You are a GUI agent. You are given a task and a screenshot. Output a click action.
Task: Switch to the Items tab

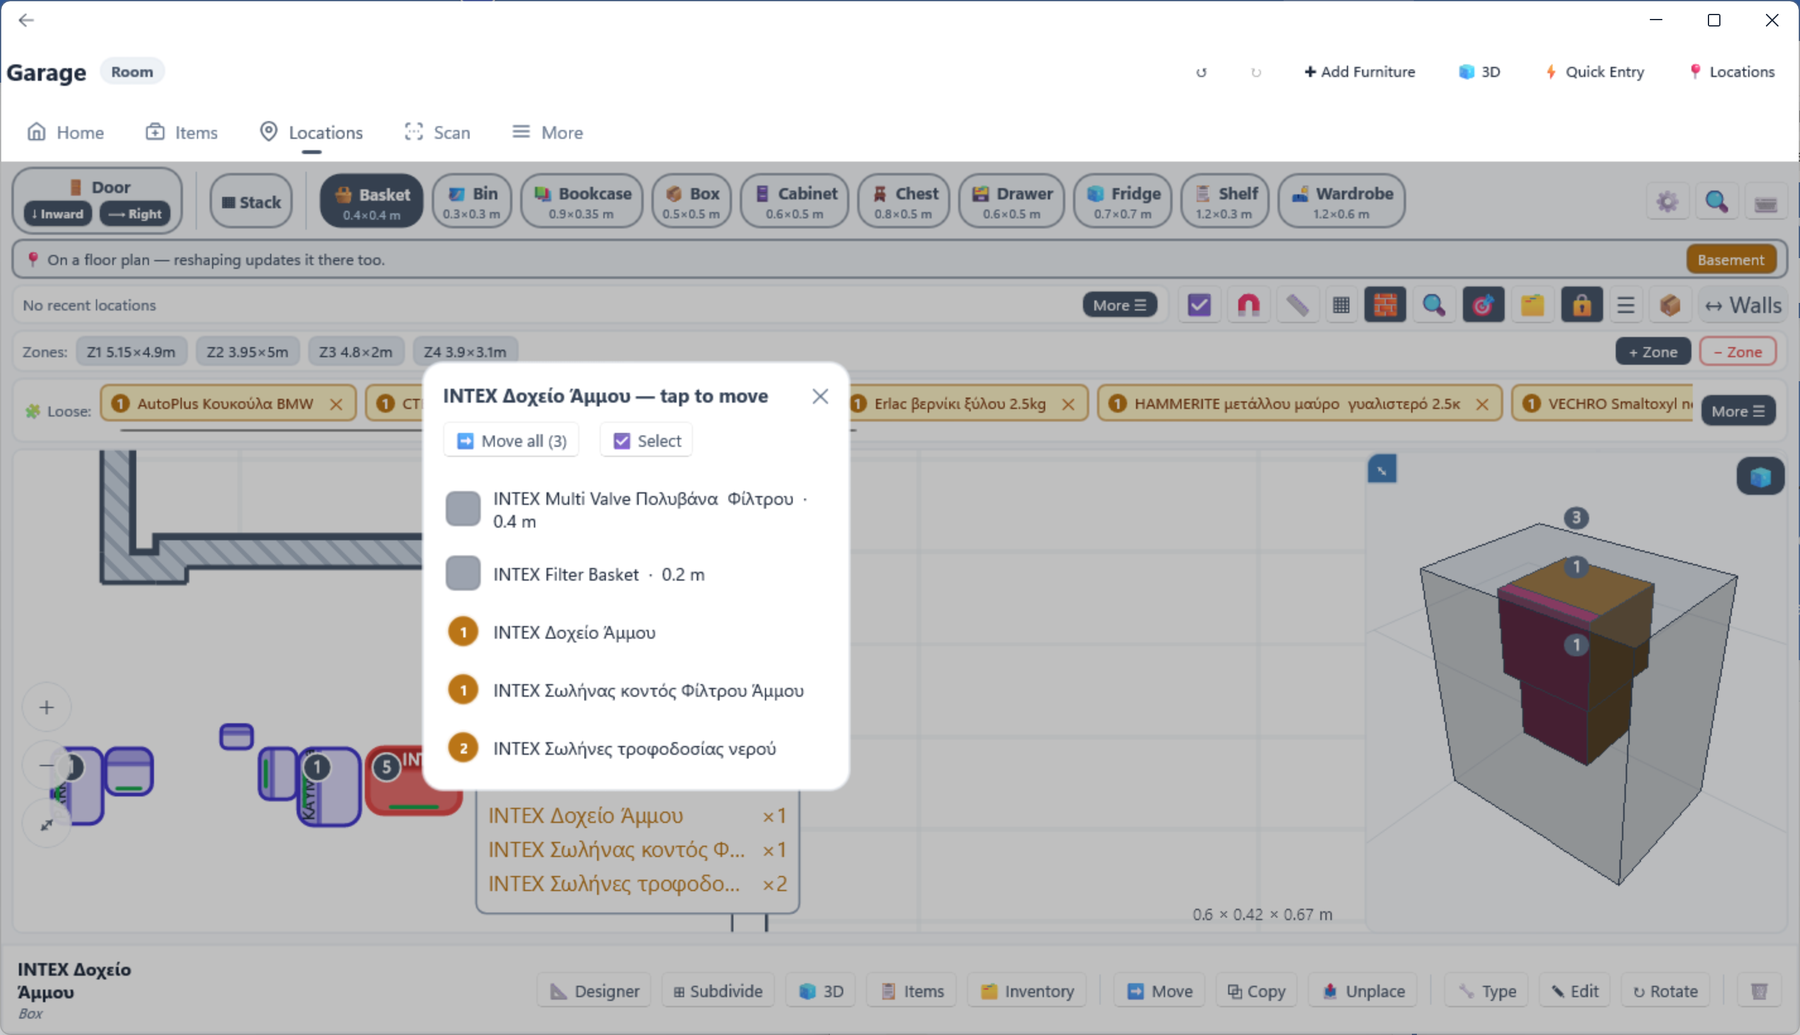pos(182,132)
